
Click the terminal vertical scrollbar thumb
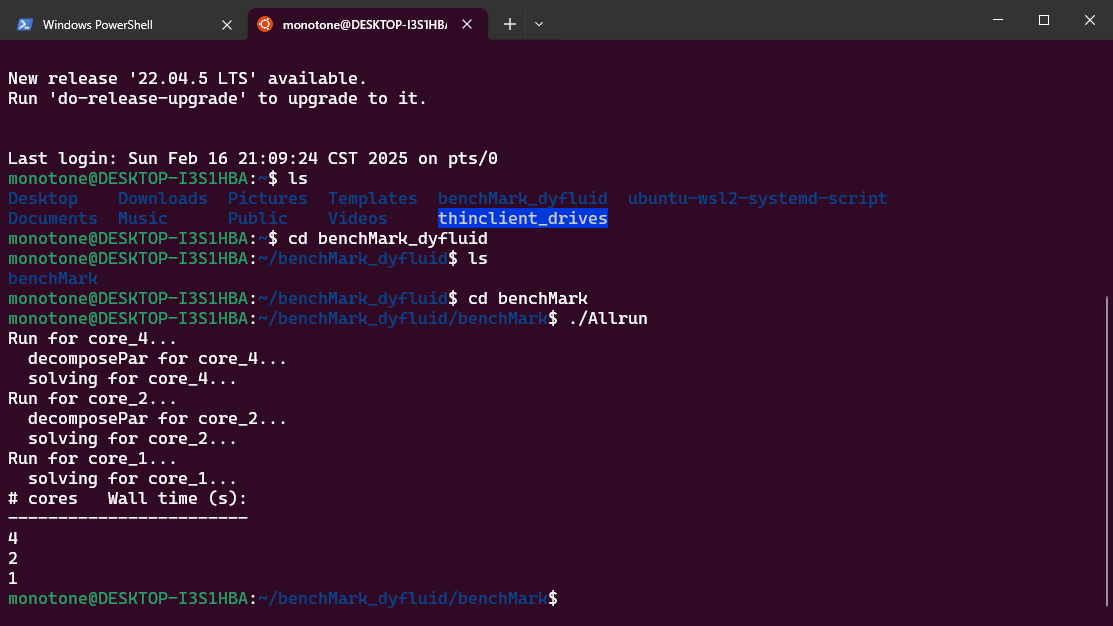[1108, 453]
